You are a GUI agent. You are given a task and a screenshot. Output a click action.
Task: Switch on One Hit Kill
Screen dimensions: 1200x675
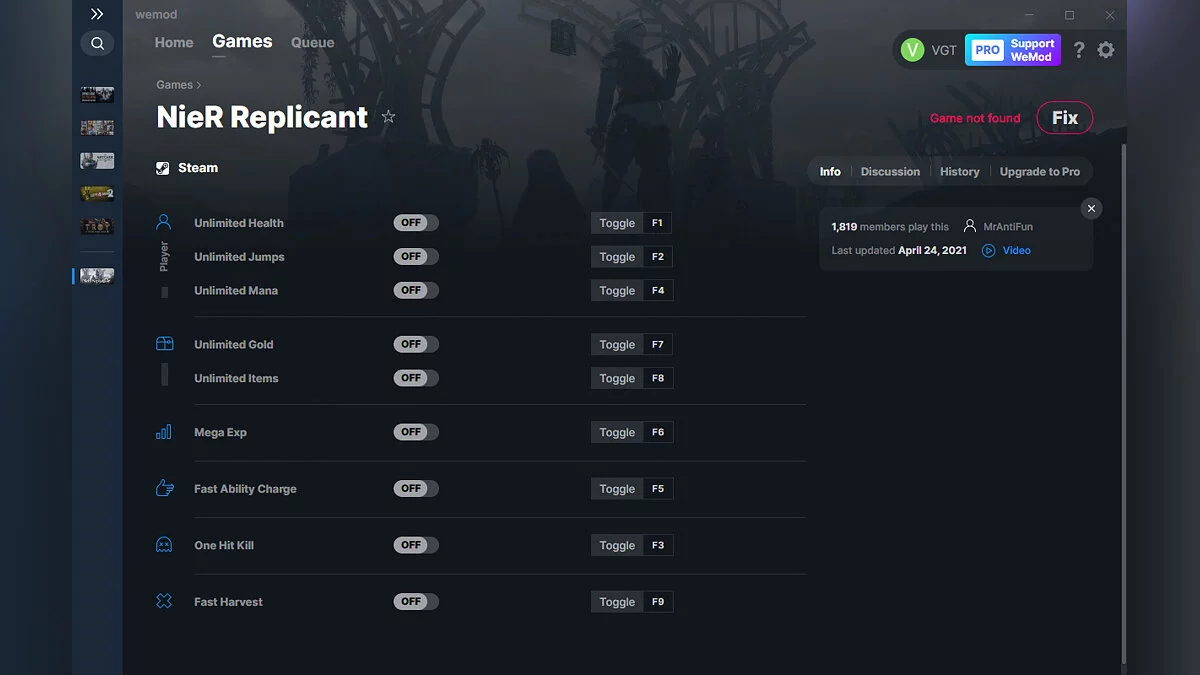click(416, 545)
